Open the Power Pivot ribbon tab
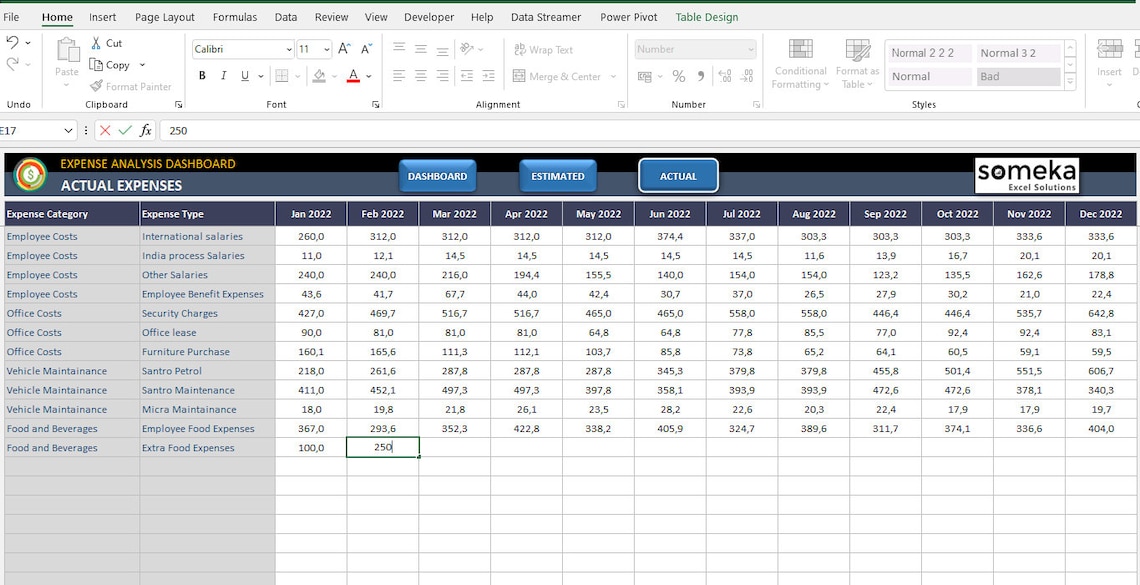 [x=628, y=17]
